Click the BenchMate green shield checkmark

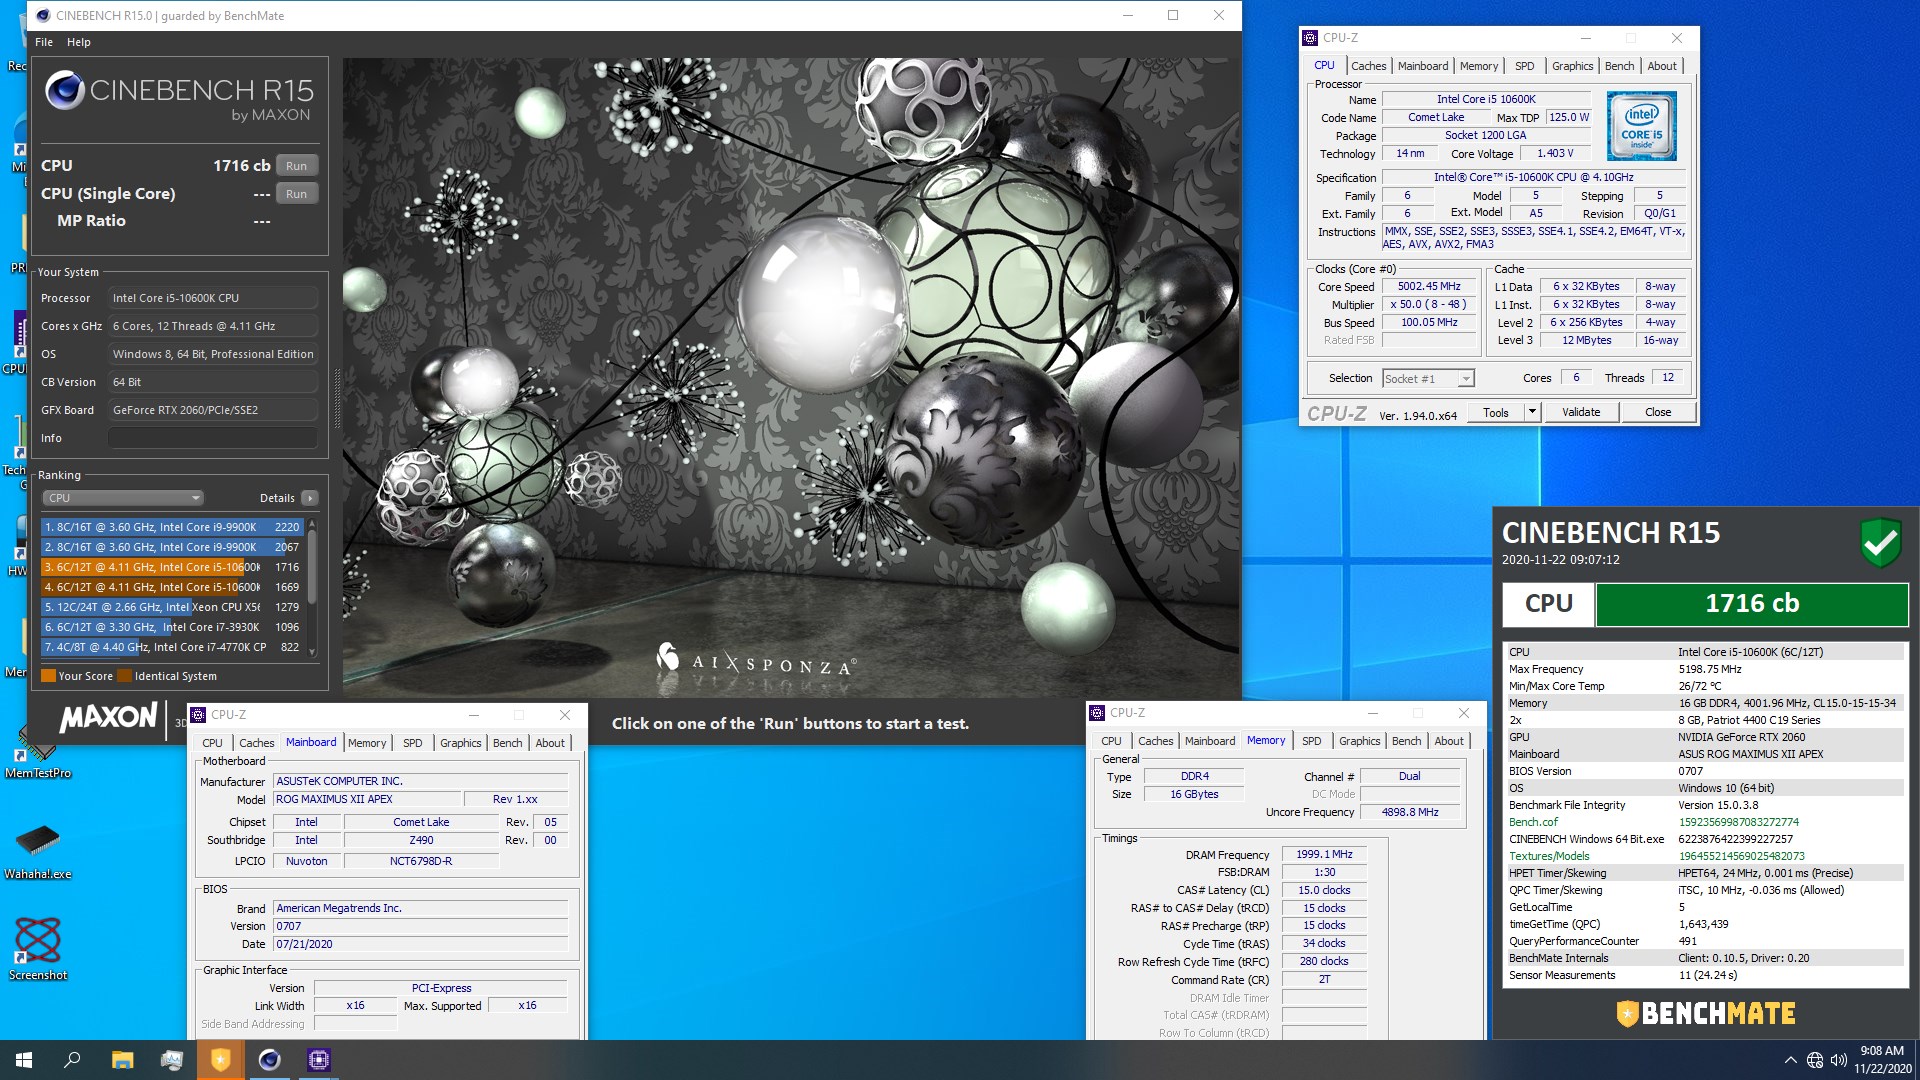1880,543
